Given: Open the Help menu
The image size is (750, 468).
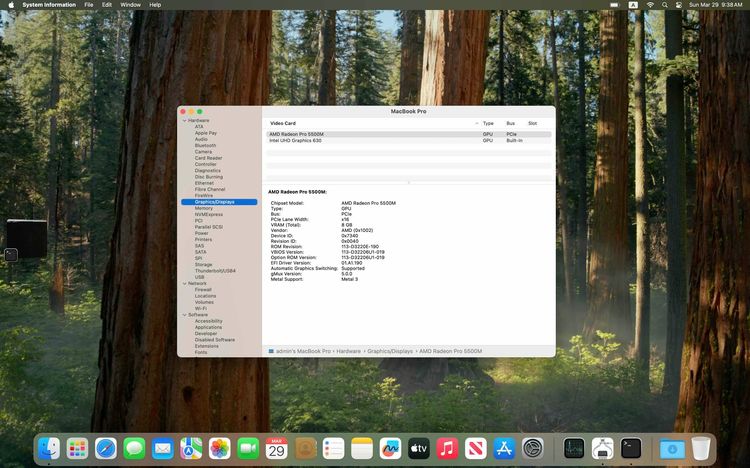Looking at the screenshot, I should click(x=155, y=5).
